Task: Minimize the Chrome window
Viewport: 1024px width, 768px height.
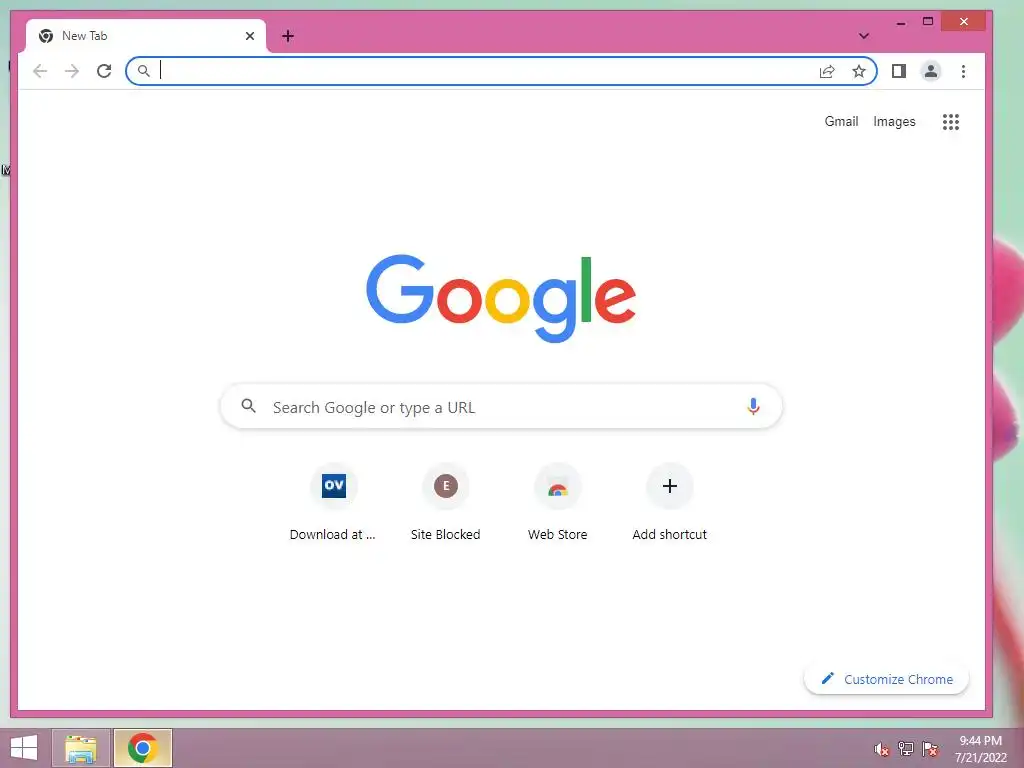Action: tap(901, 22)
